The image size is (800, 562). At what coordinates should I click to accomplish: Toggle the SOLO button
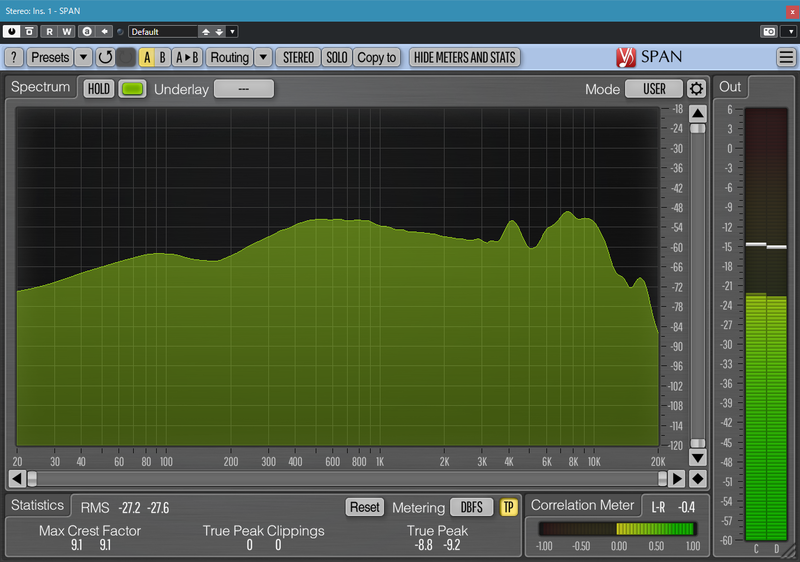(337, 58)
